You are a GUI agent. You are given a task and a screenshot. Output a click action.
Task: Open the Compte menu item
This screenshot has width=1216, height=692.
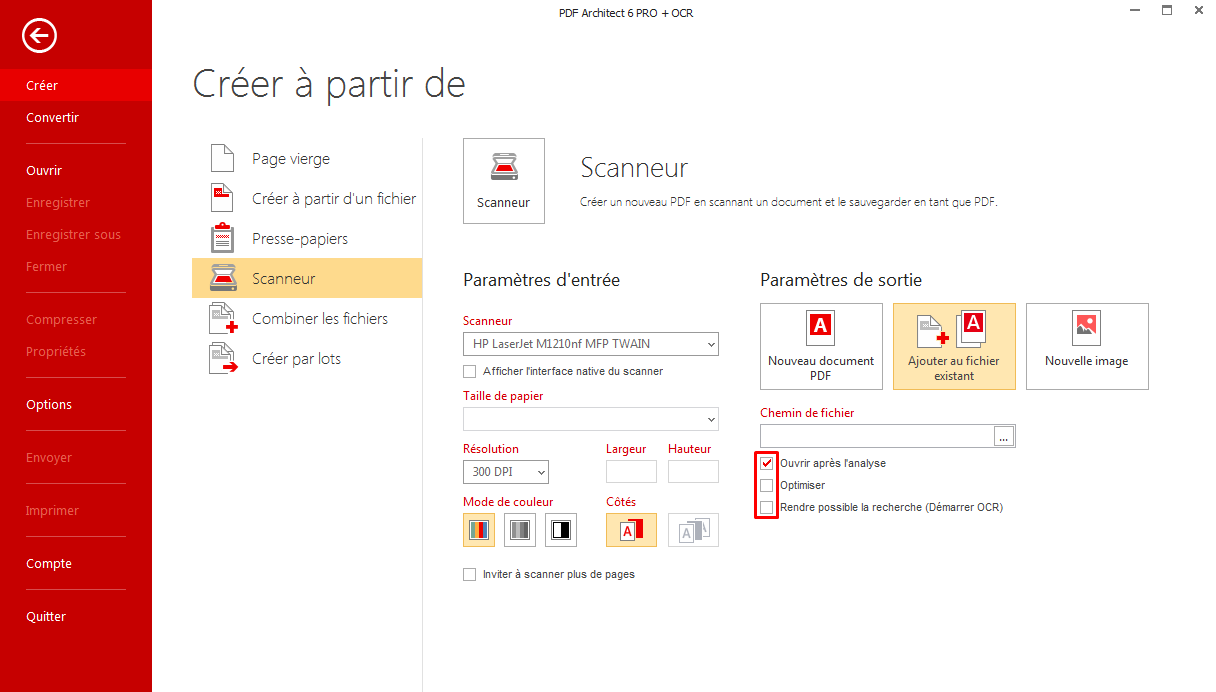[76, 563]
